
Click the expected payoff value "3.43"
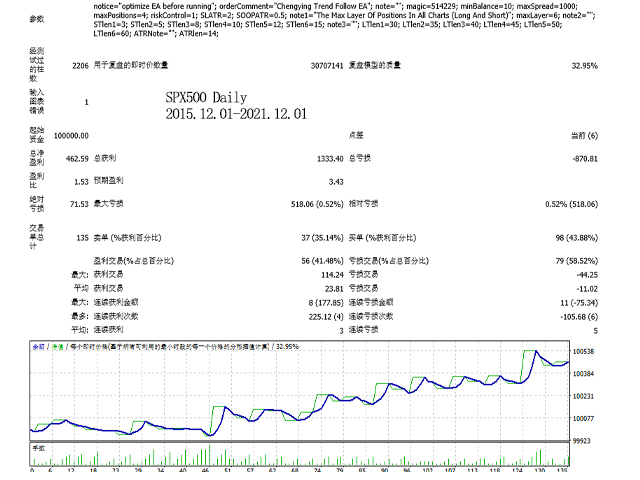pos(336,182)
